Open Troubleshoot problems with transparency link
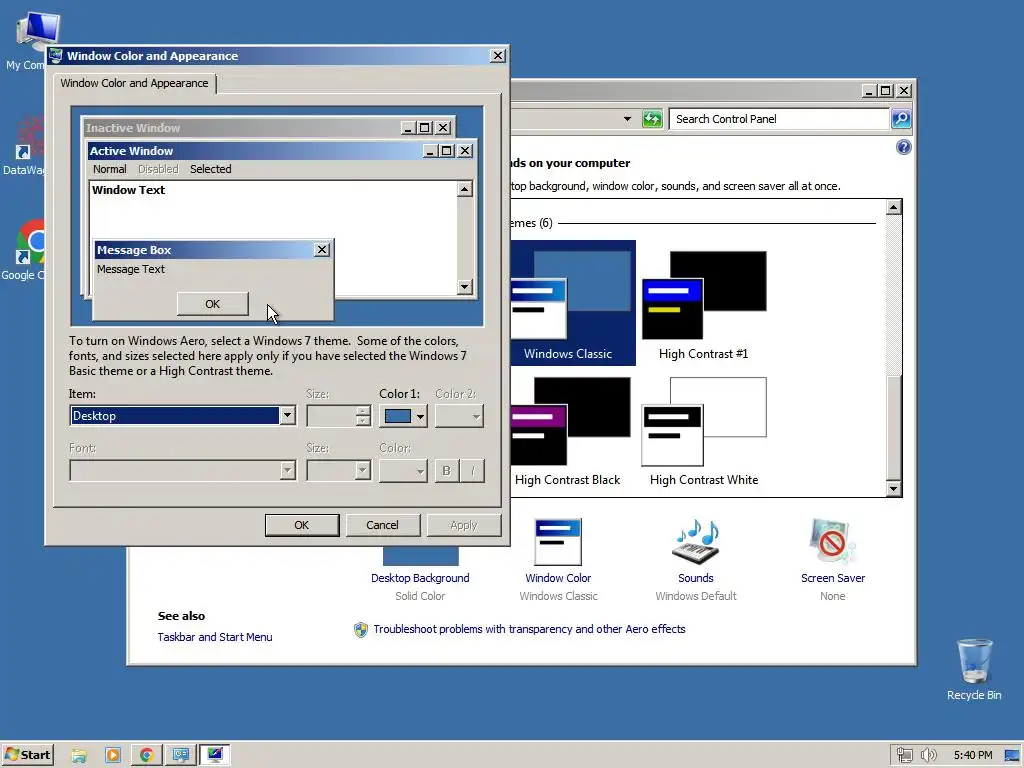This screenshot has width=1024, height=768. (x=530, y=629)
